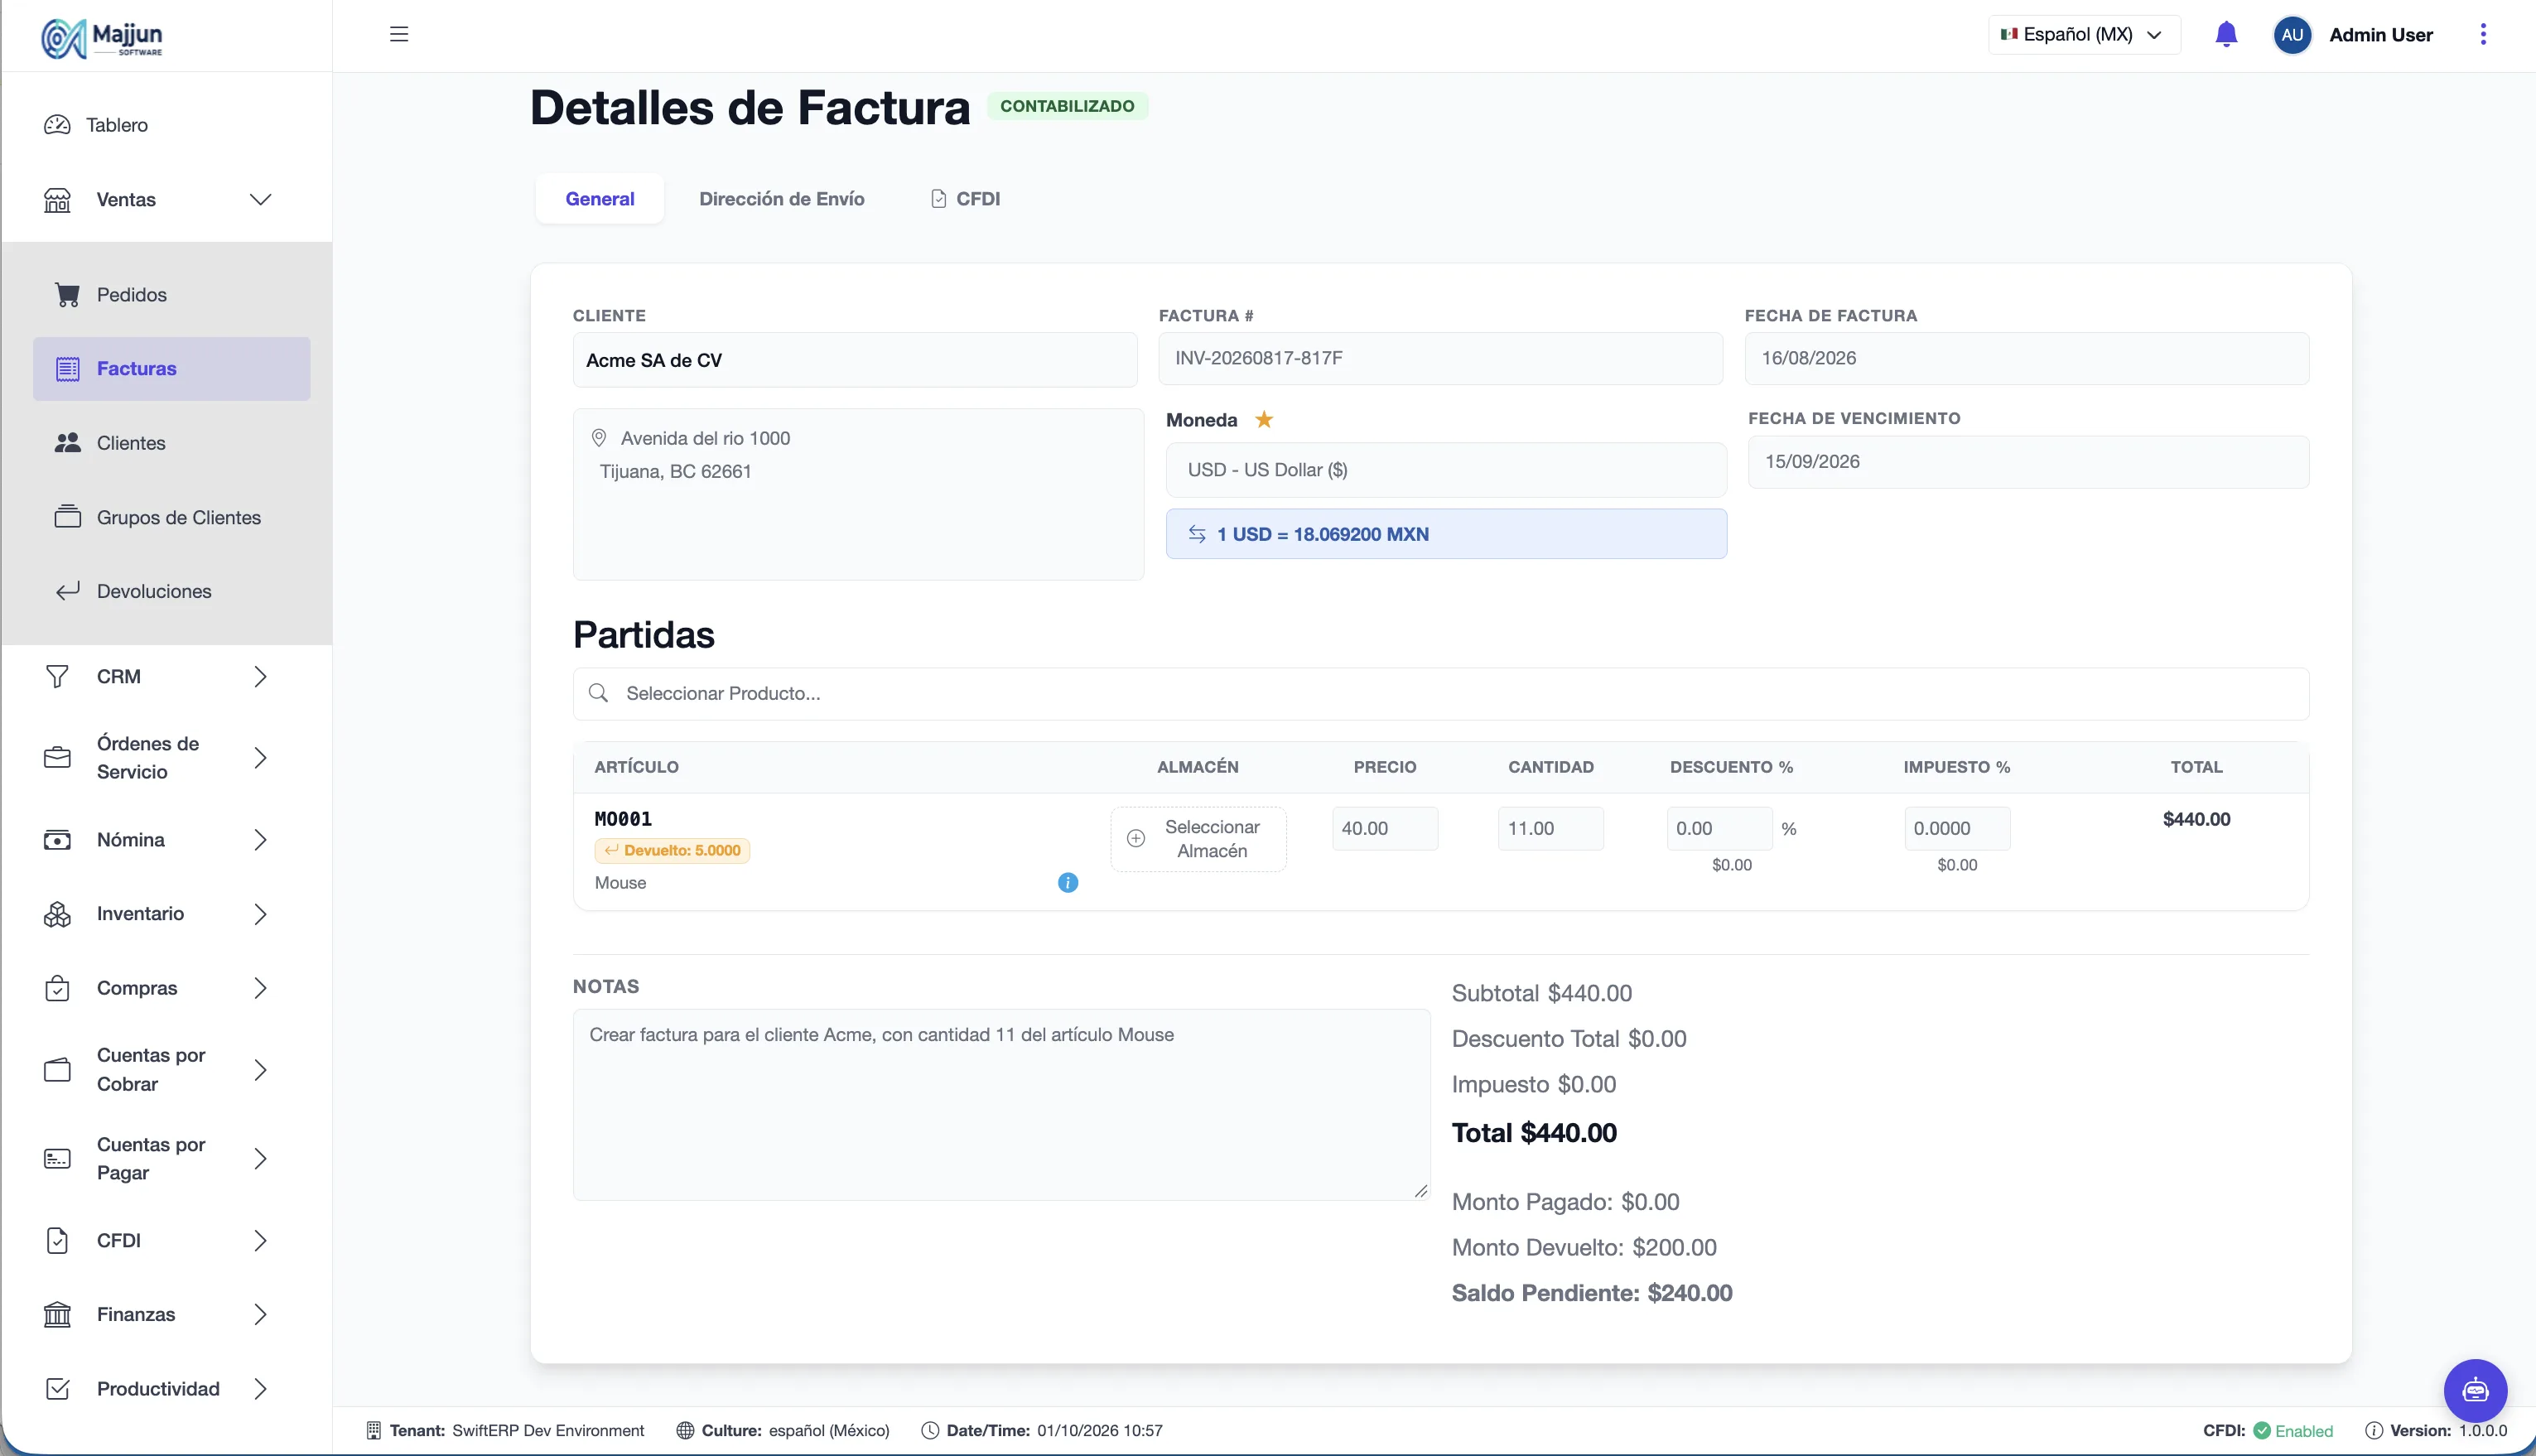Click the exchange rate swap arrows icon
Viewport: 2536px width, 1456px height.
[1197, 534]
